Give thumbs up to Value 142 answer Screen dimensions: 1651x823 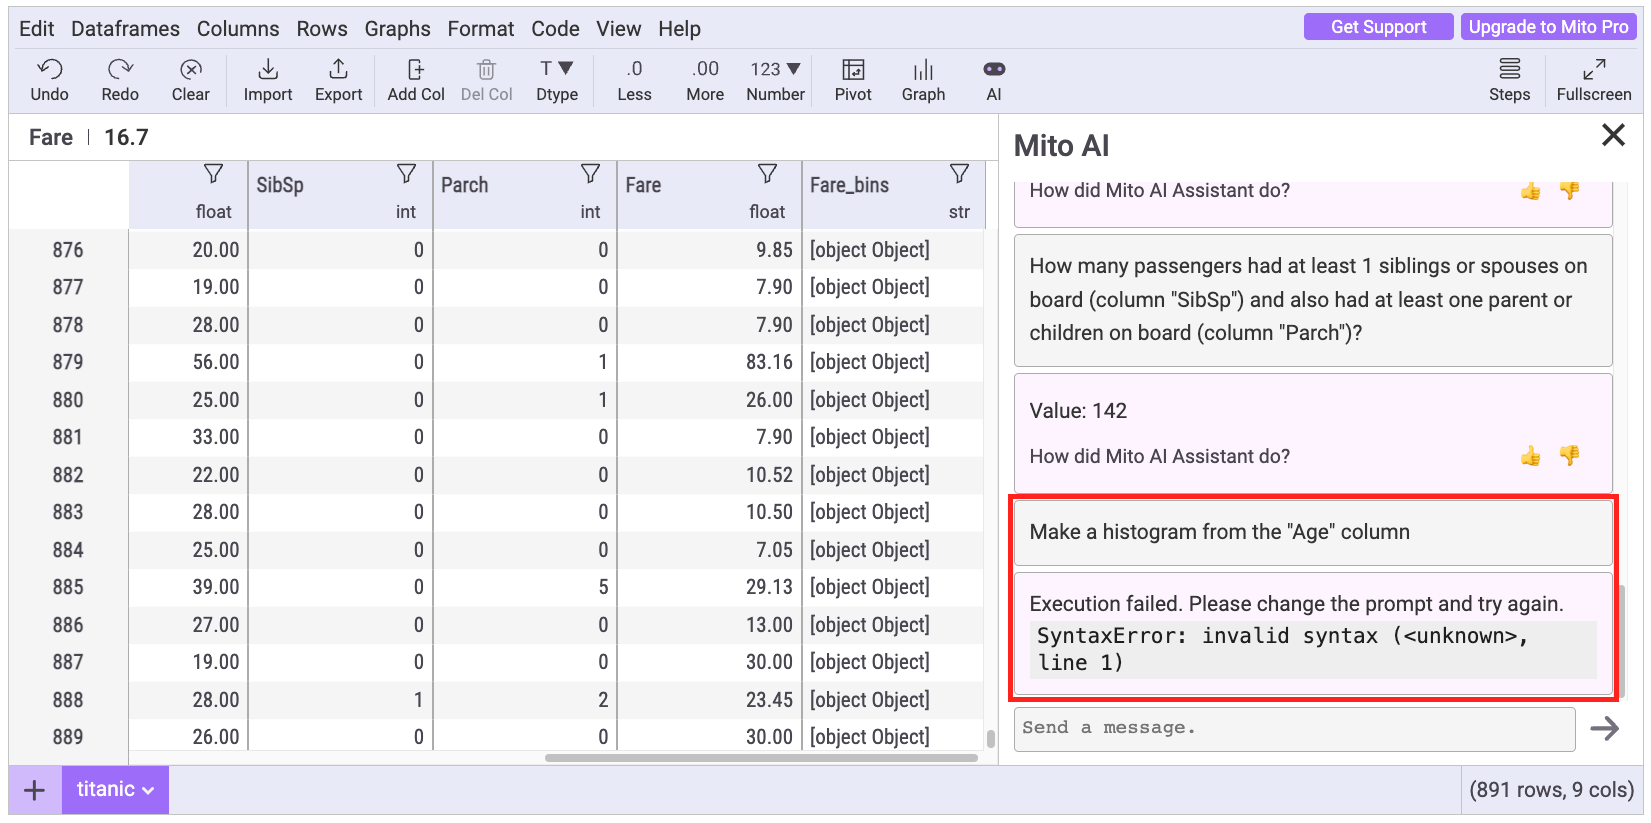(1530, 456)
